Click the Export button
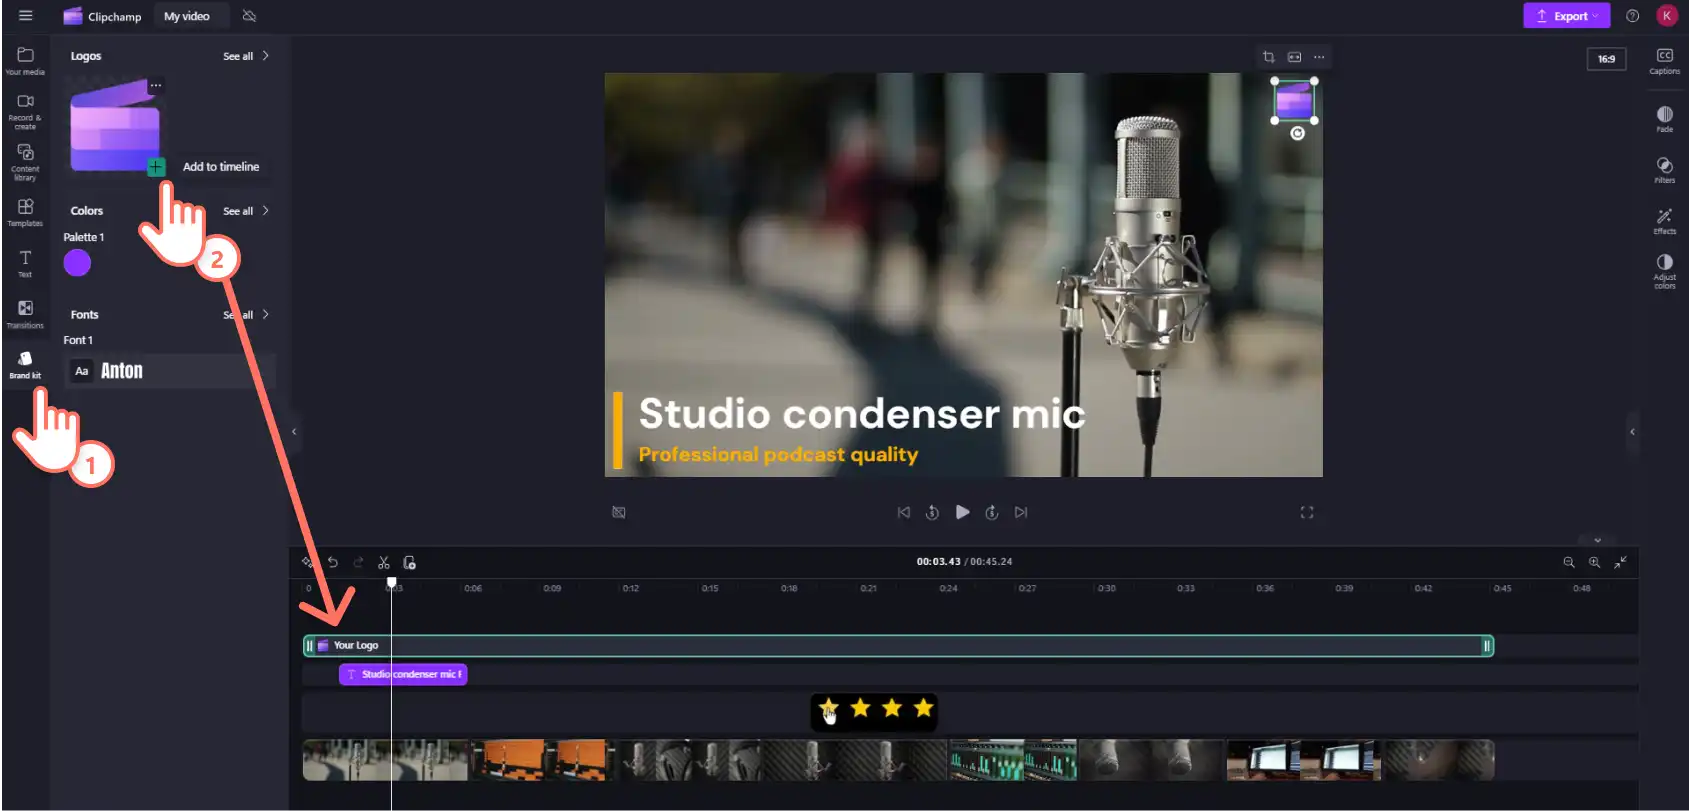The height and width of the screenshot is (811, 1689). [x=1566, y=16]
